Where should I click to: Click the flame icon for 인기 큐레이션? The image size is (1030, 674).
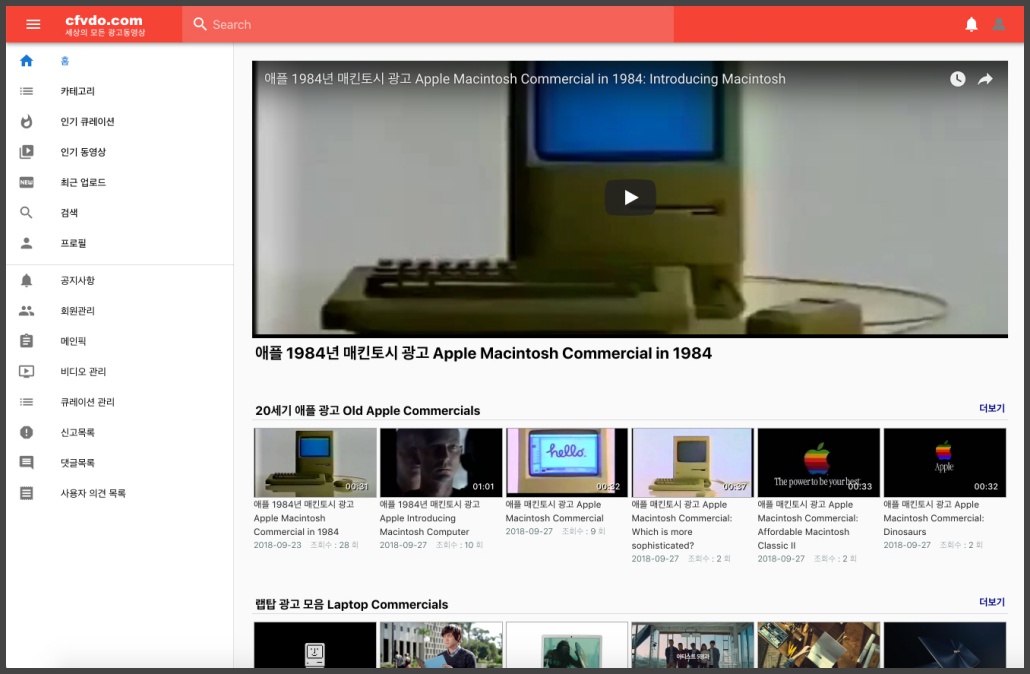27,122
